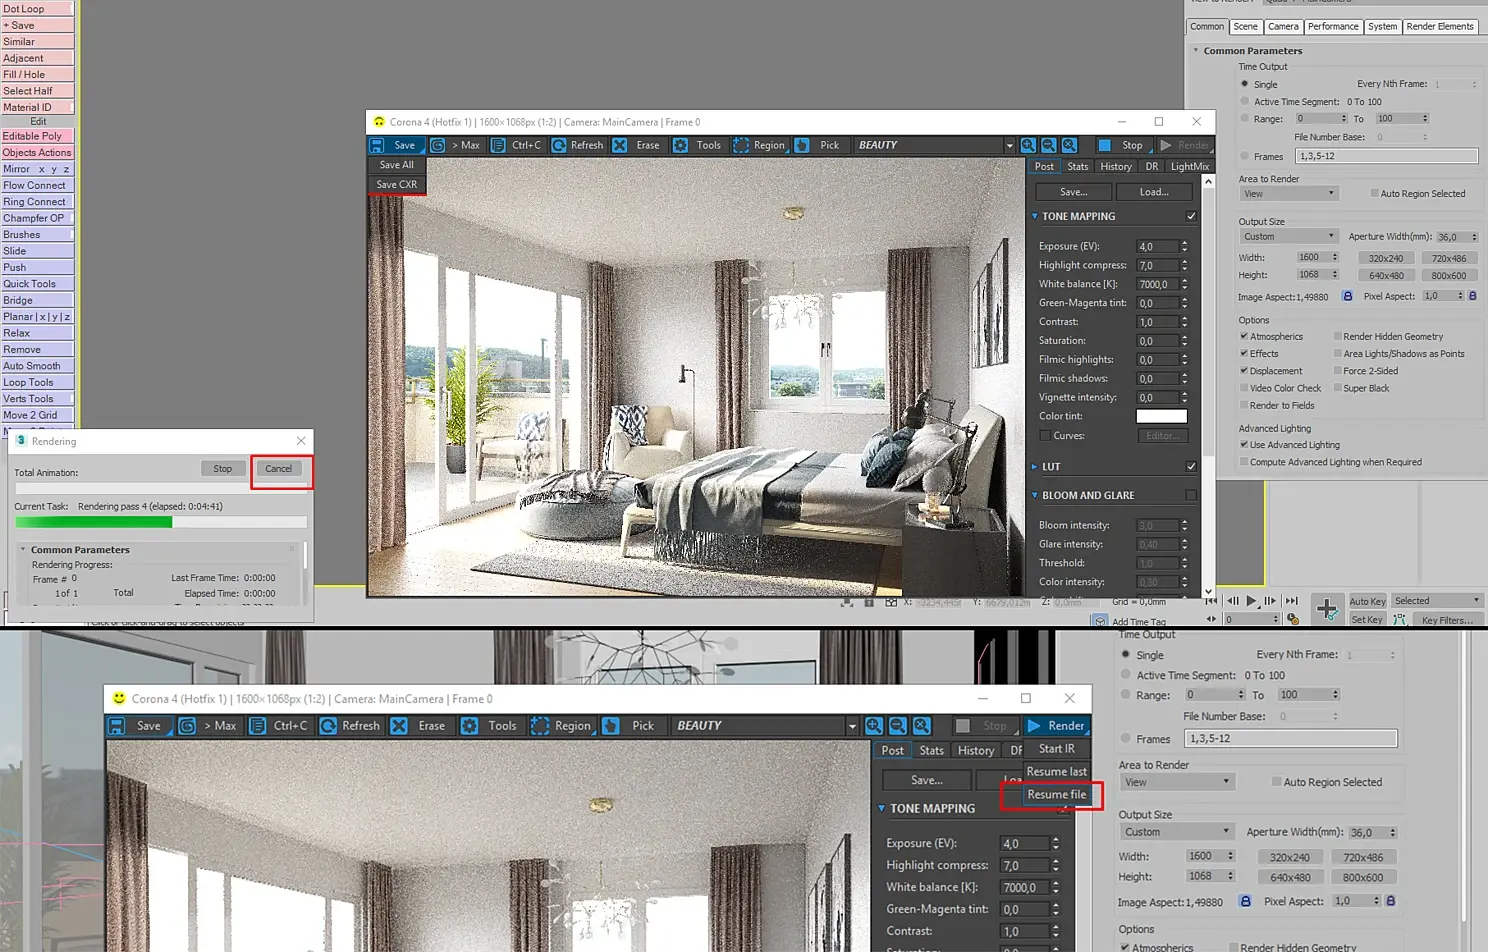This screenshot has width=1488, height=952.
Task: Select the Frames radio button in the lower Render Setup panel
Action: tap(1126, 738)
